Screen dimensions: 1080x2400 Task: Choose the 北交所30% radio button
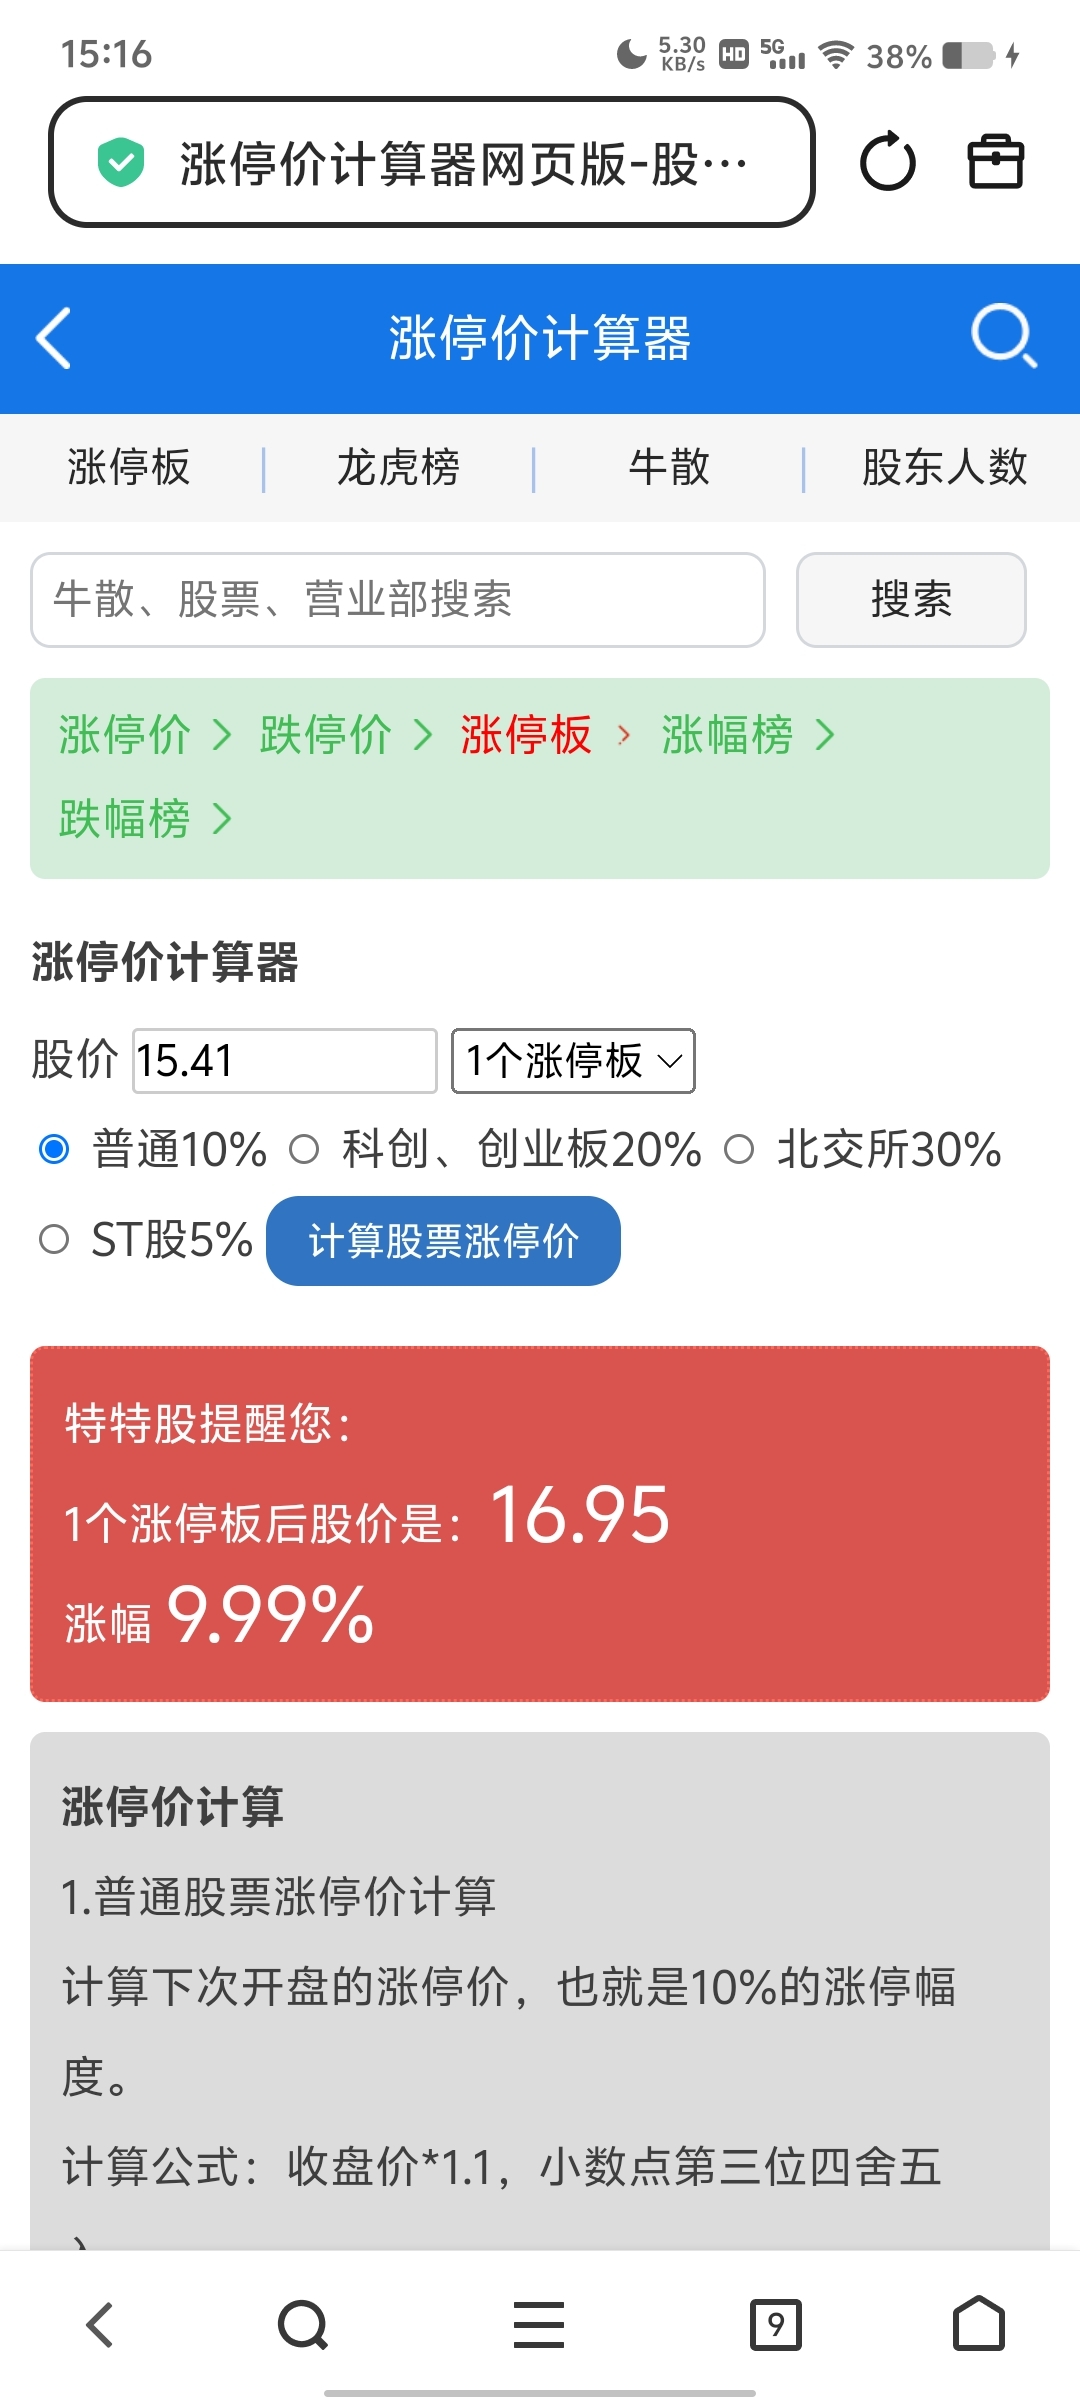click(739, 1150)
